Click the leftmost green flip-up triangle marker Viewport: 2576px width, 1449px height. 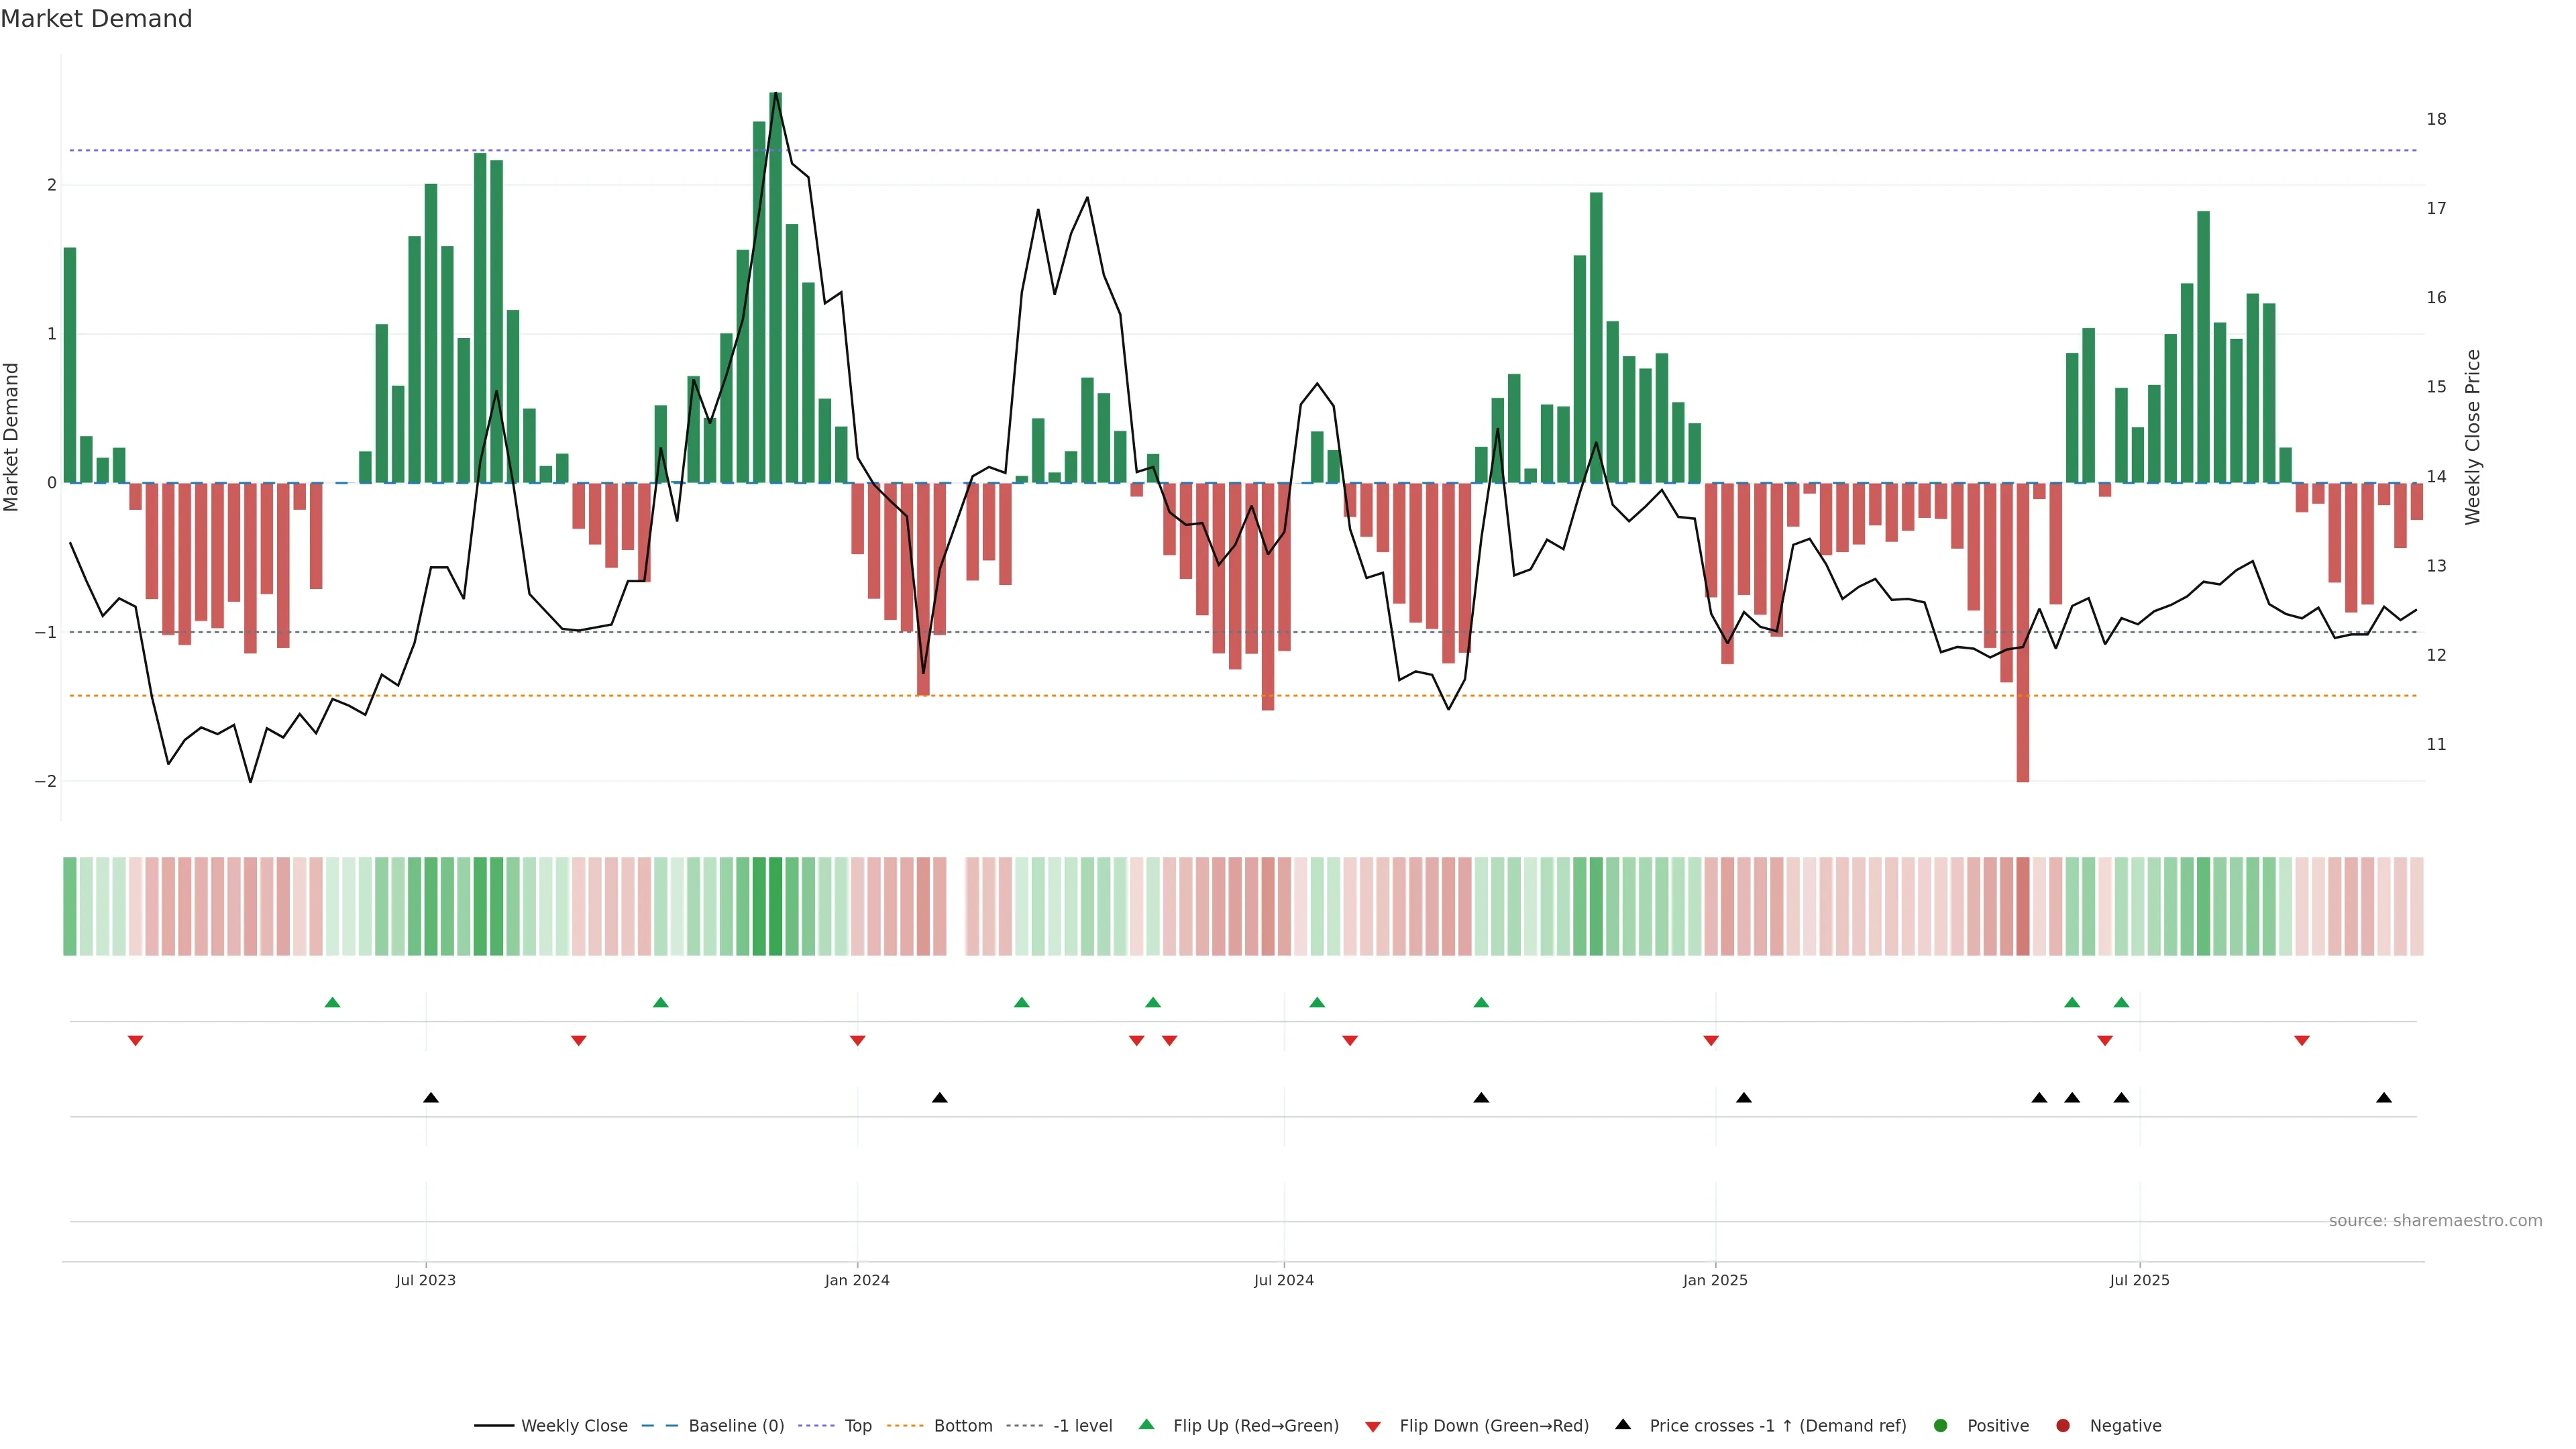pos(333,1002)
